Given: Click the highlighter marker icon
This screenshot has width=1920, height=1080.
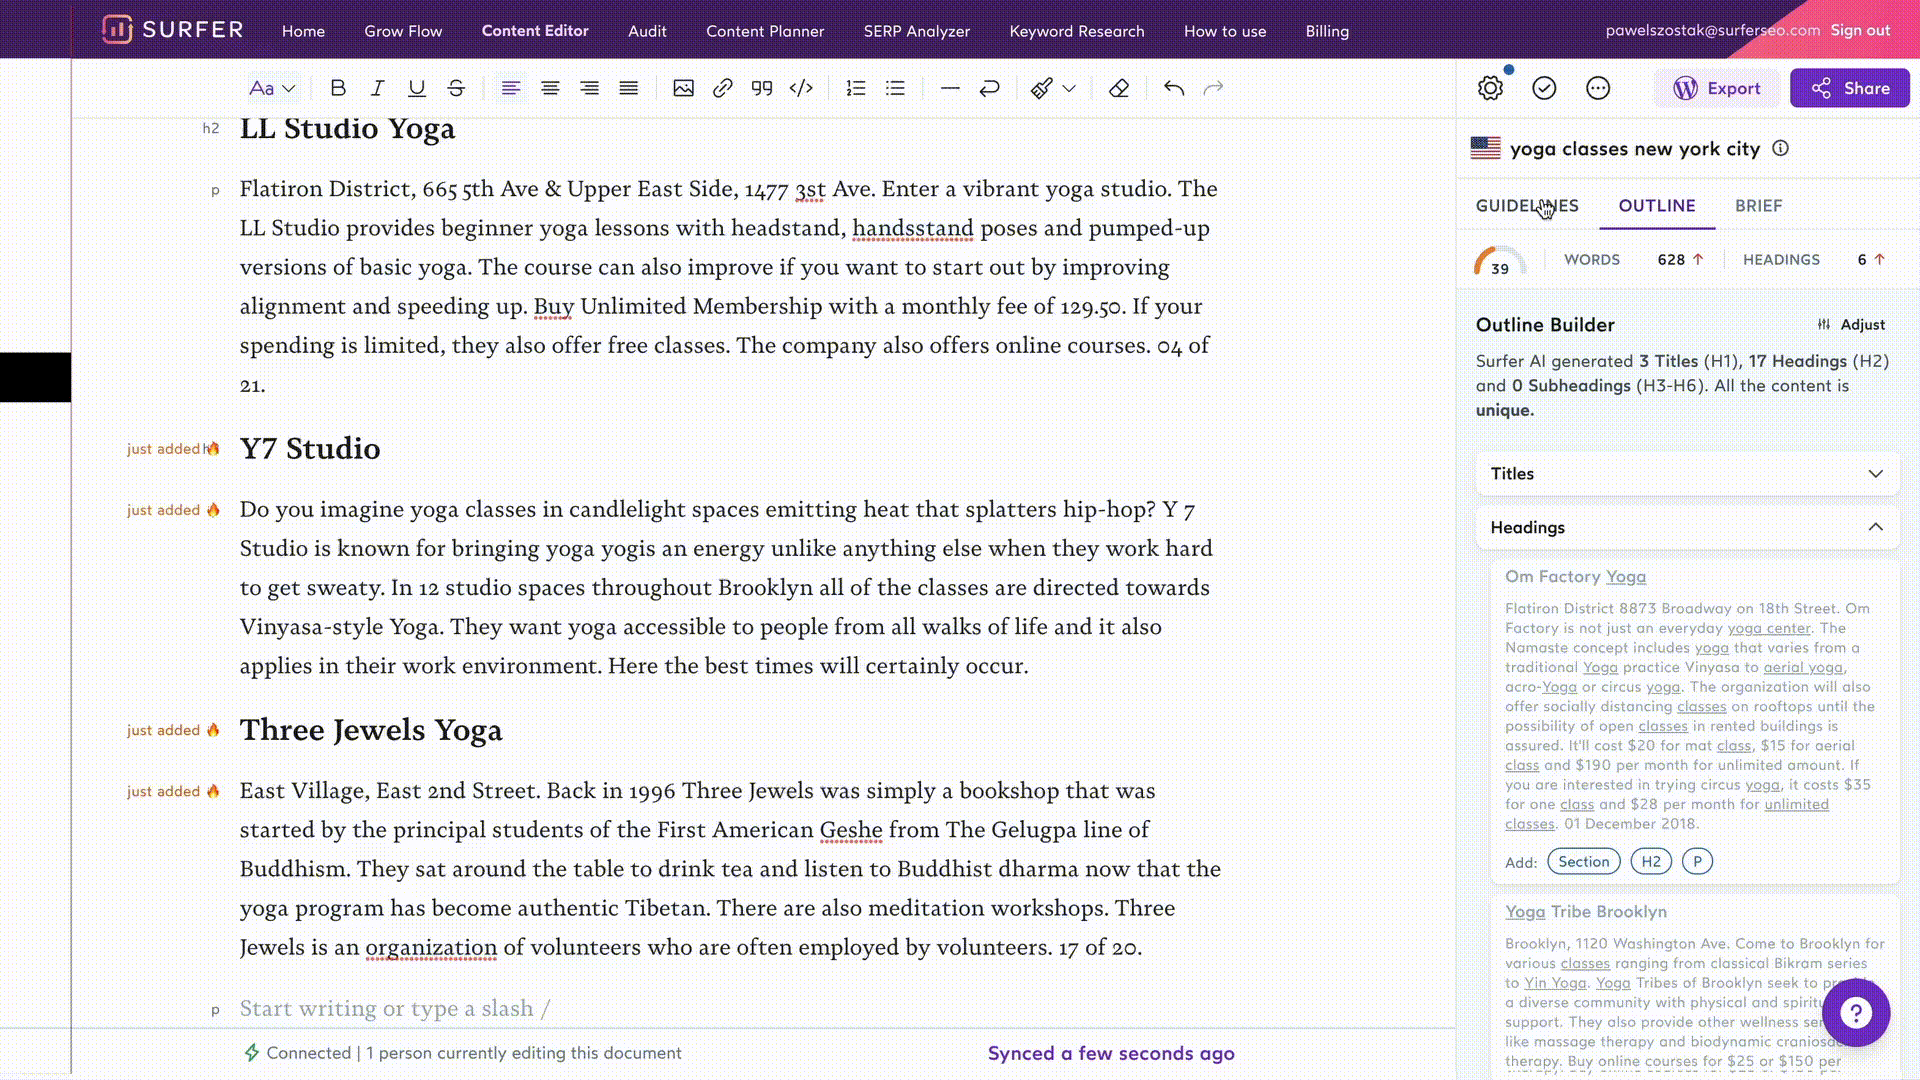Looking at the screenshot, I should pos(1042,88).
